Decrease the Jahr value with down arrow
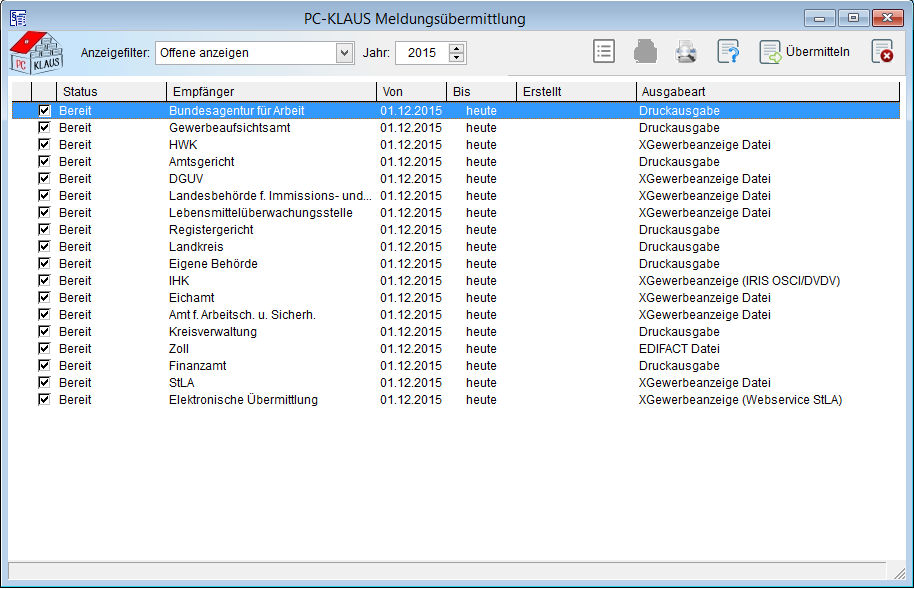914x589 pixels. [457, 58]
